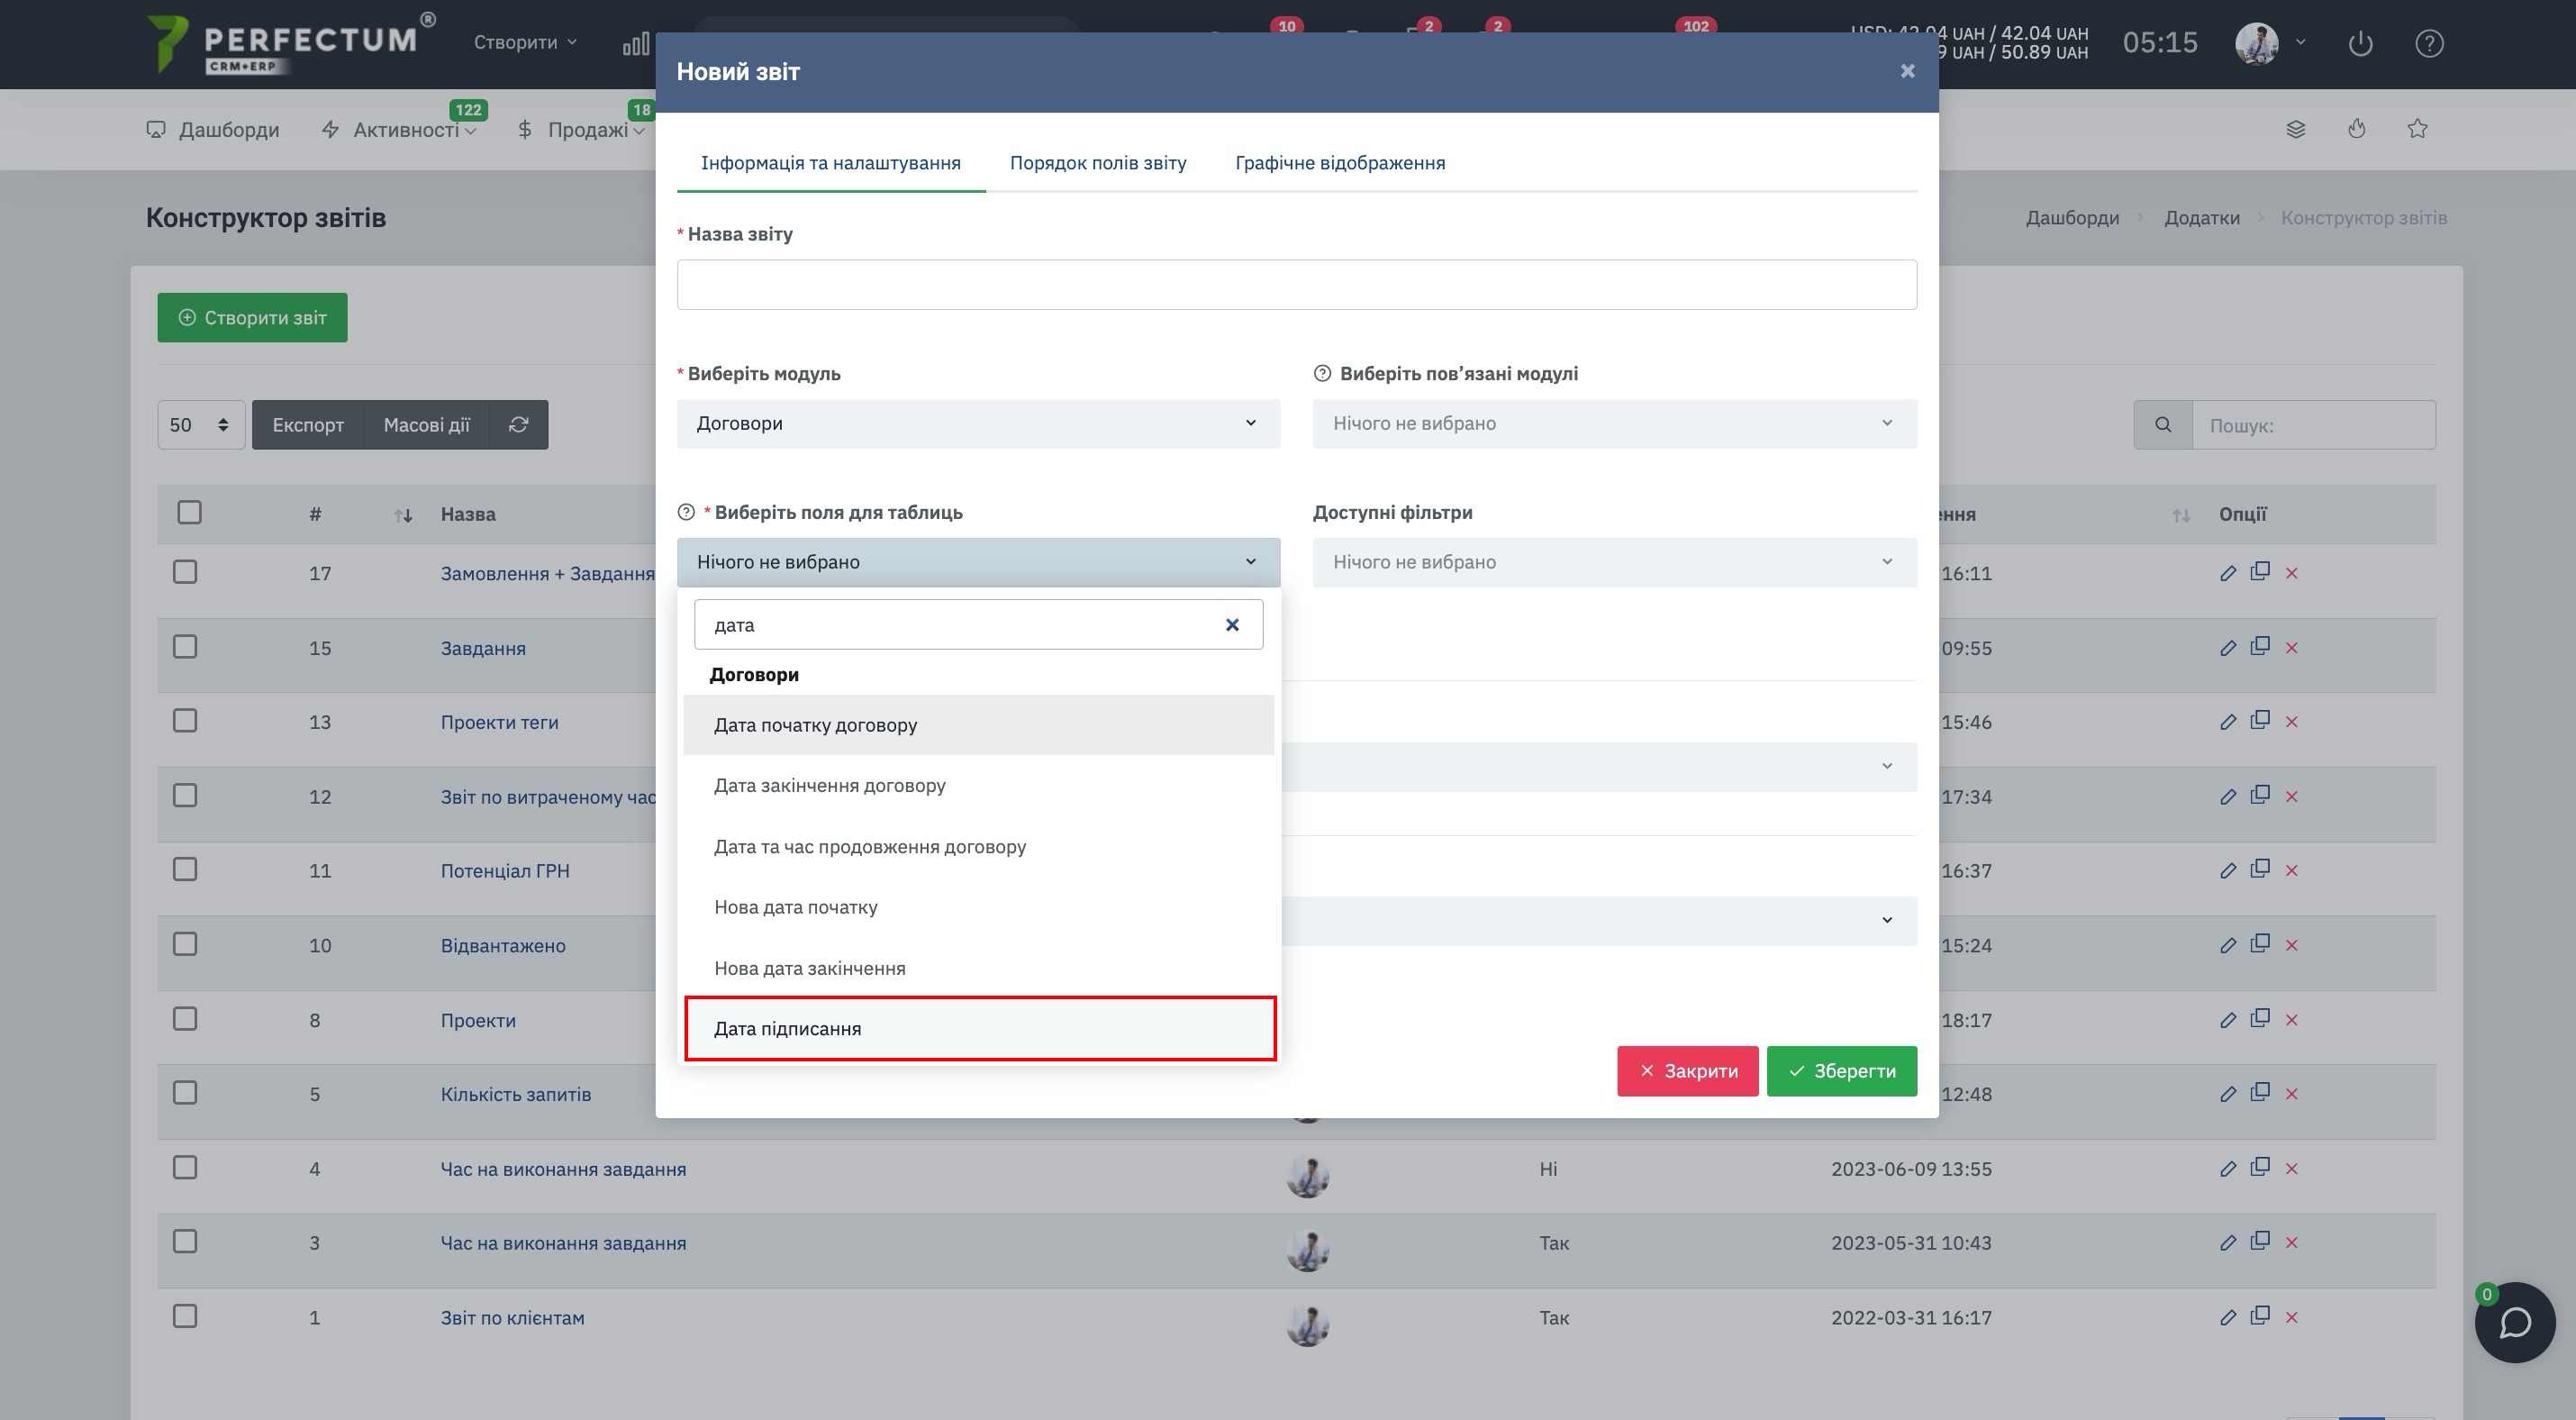Delete report 10 with red X

[x=2292, y=946]
